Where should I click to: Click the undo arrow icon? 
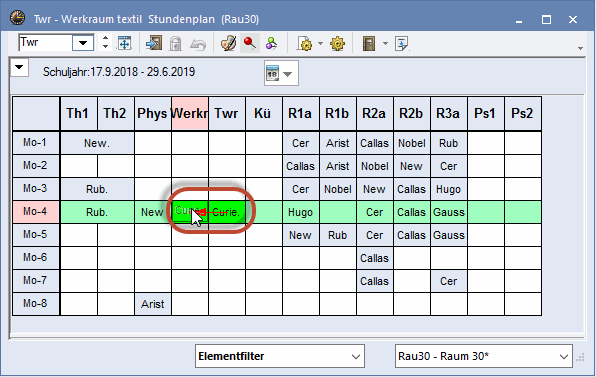(198, 44)
